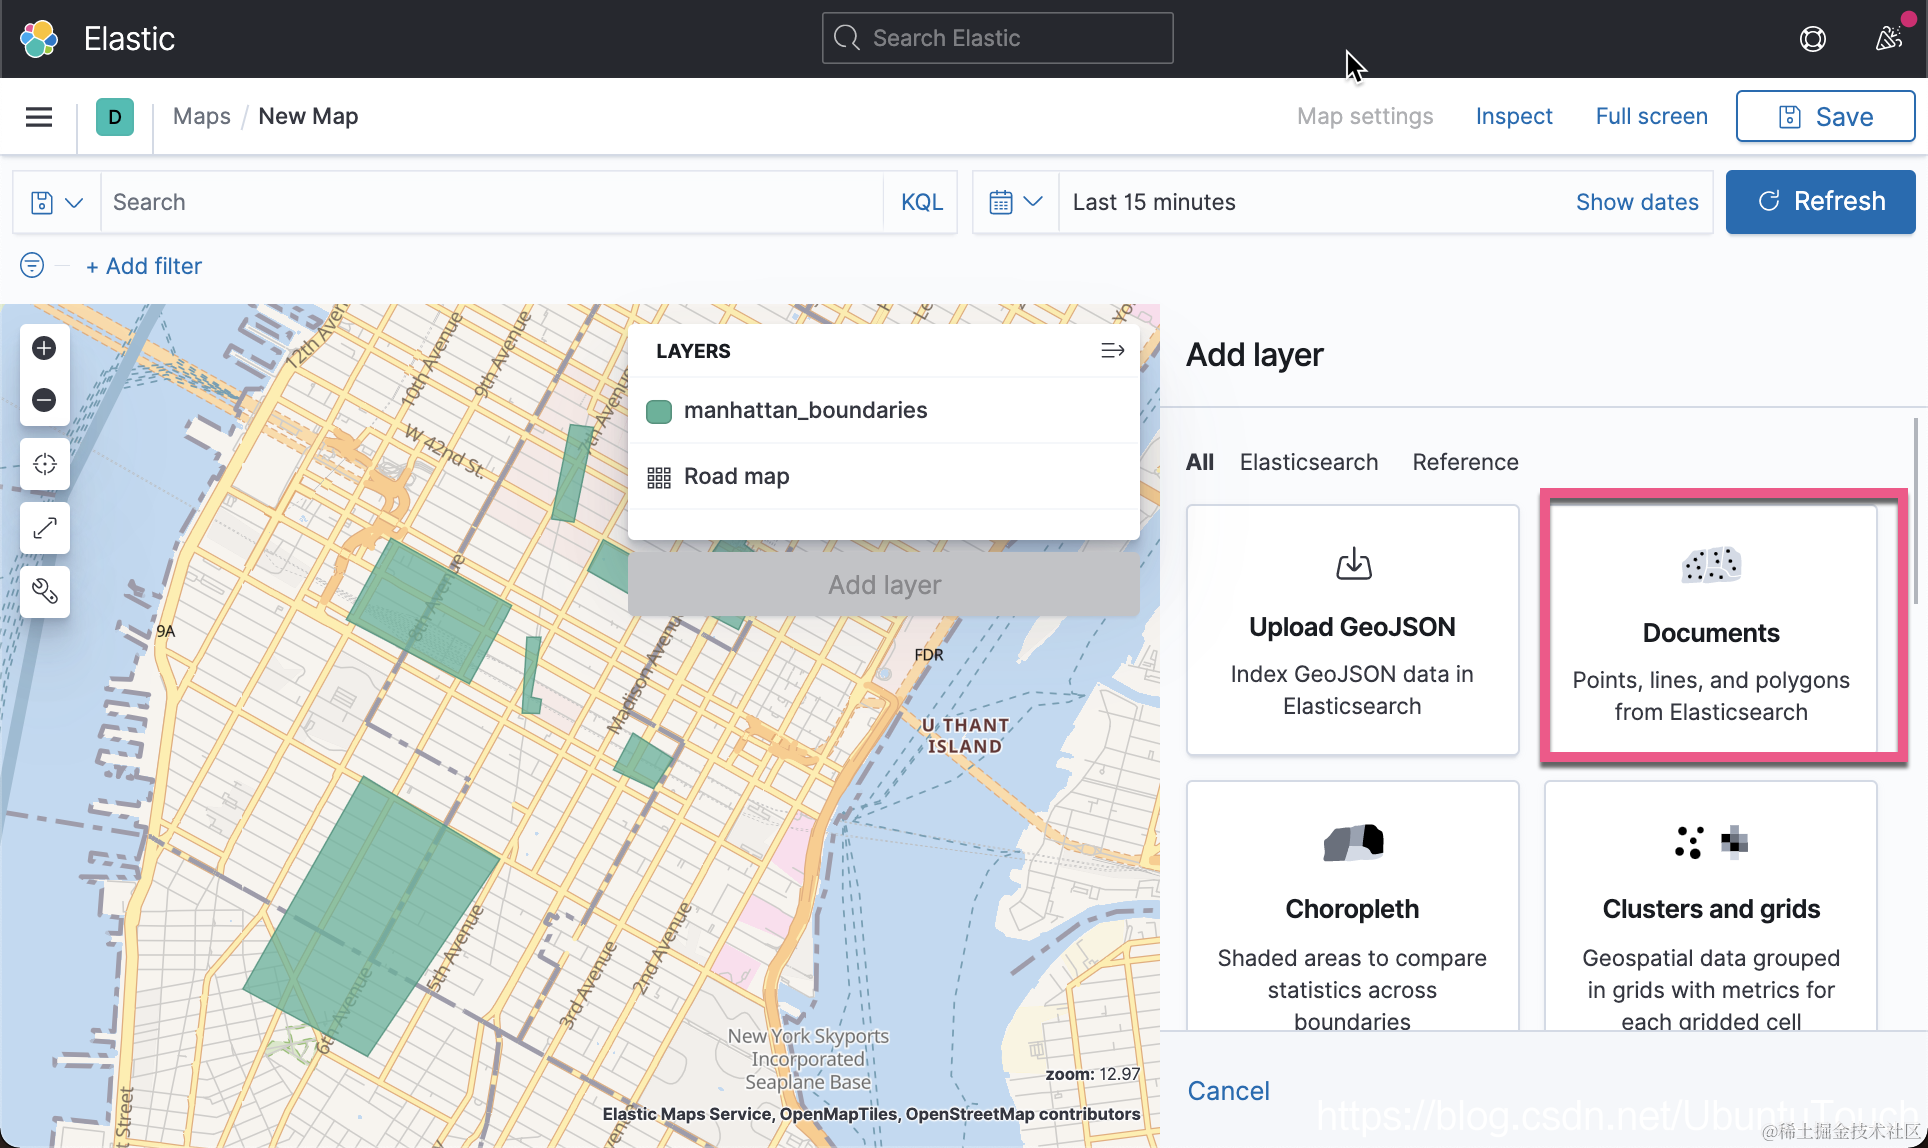Open the D space selector
This screenshot has height=1148, width=1928.
tap(115, 117)
